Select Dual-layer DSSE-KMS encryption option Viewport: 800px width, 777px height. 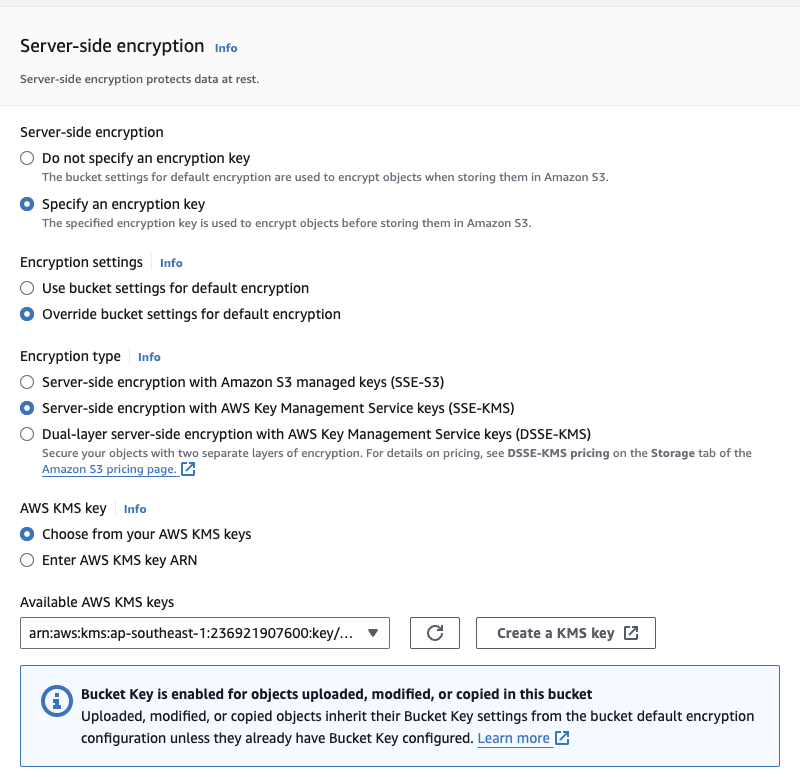click(27, 434)
